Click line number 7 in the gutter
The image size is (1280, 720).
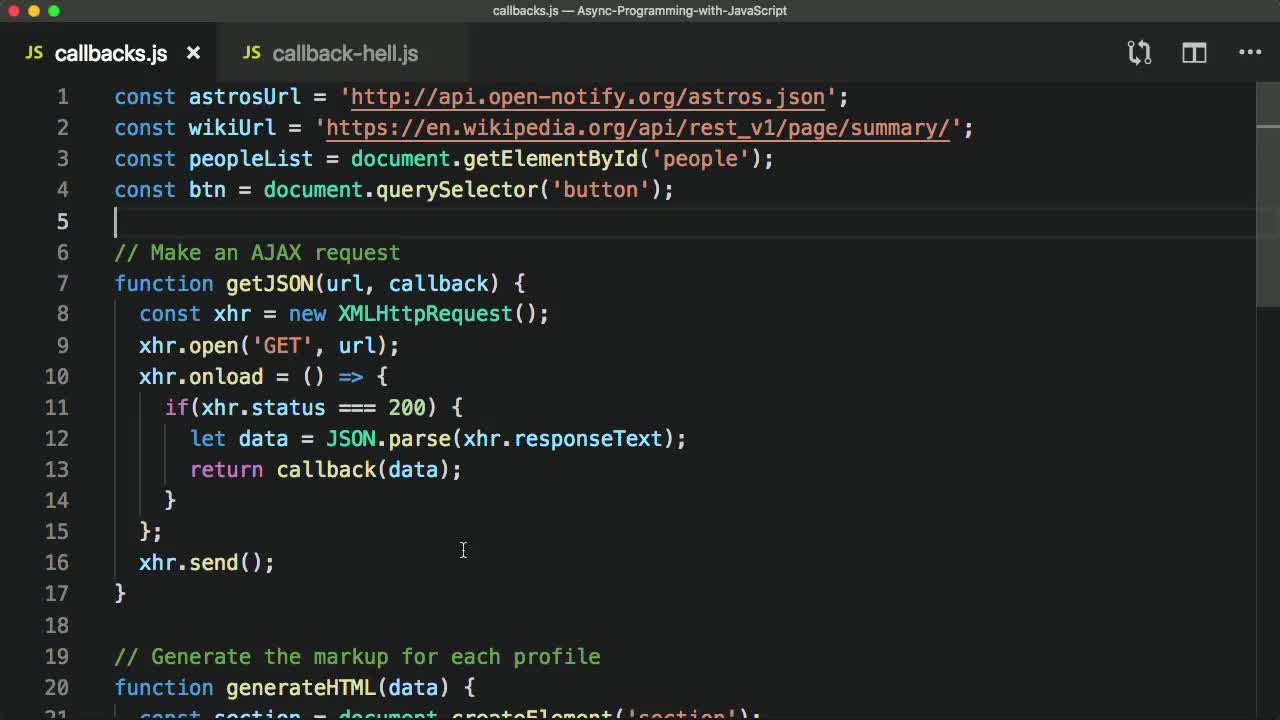(x=62, y=283)
